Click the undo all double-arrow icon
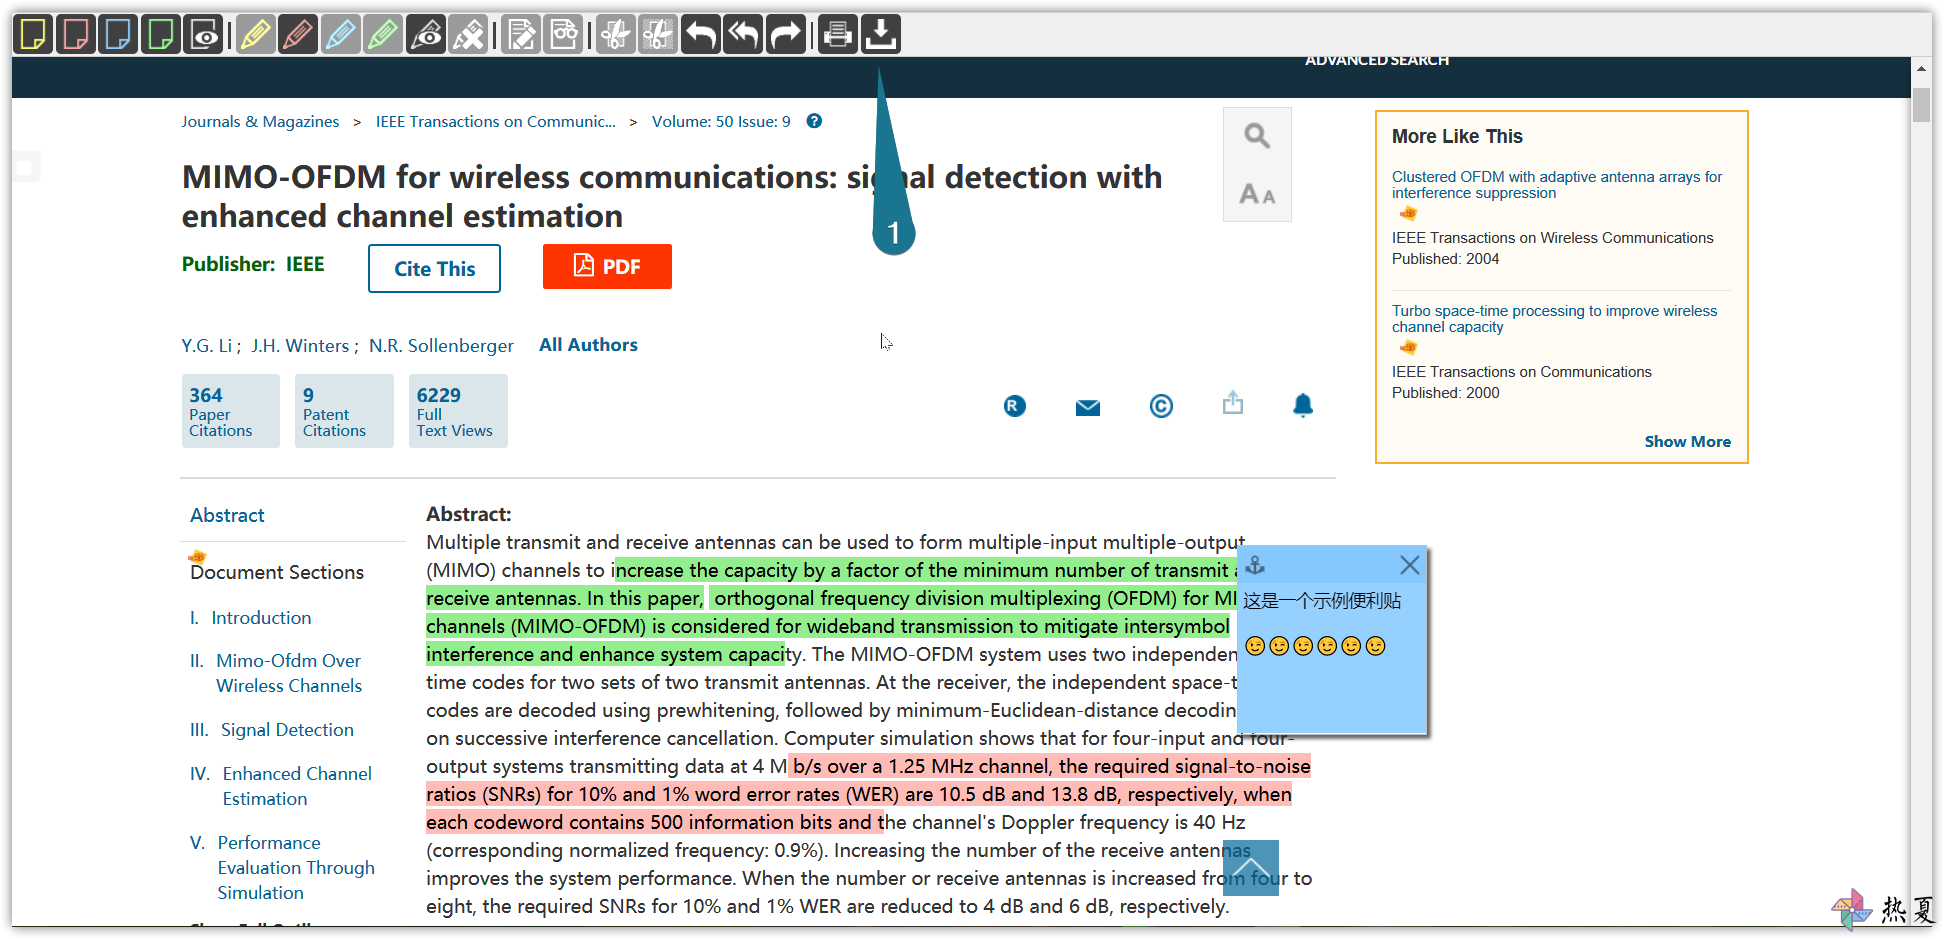This screenshot has width=1944, height=939. tap(744, 34)
